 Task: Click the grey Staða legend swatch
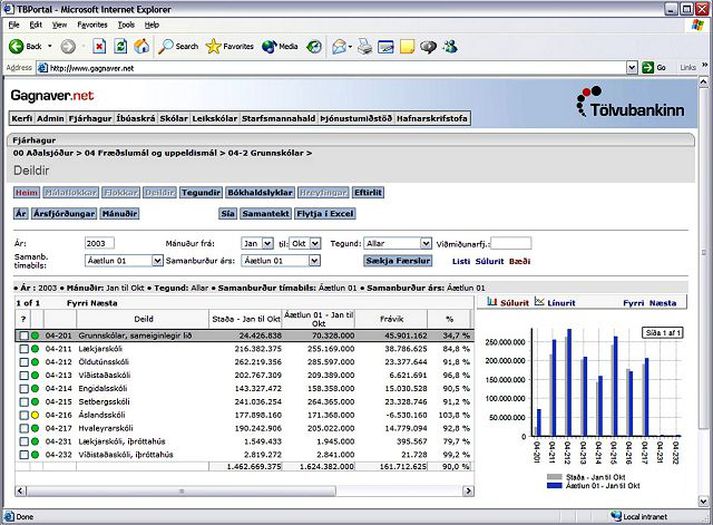pyautogui.click(x=555, y=477)
